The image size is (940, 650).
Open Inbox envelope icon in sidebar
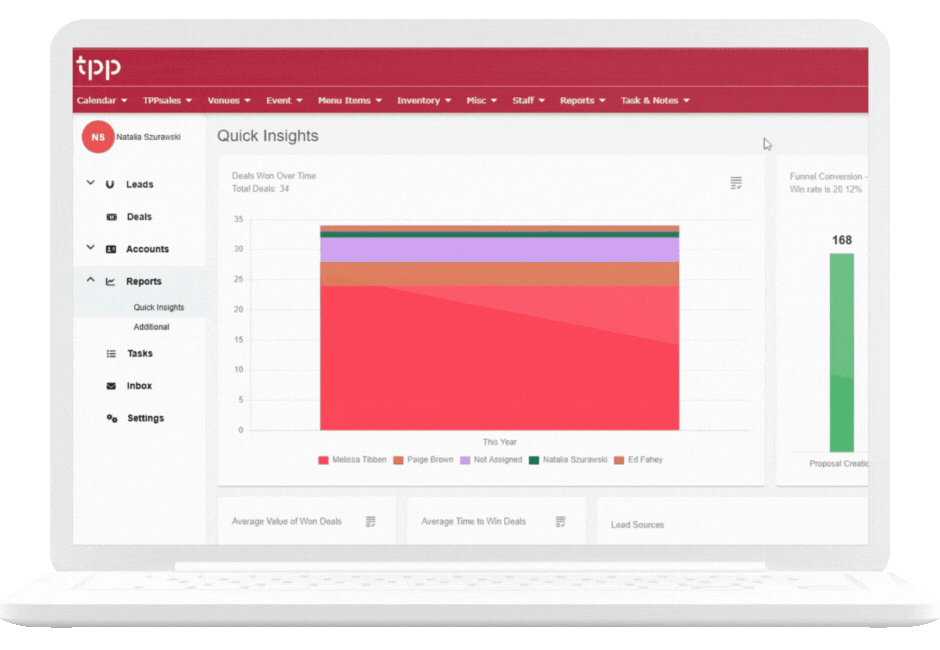(x=111, y=386)
